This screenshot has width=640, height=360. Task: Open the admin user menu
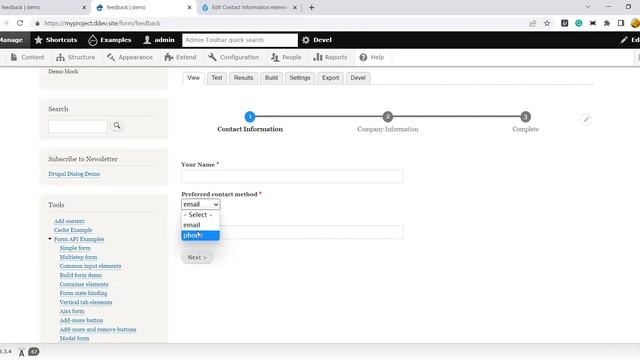click(159, 40)
